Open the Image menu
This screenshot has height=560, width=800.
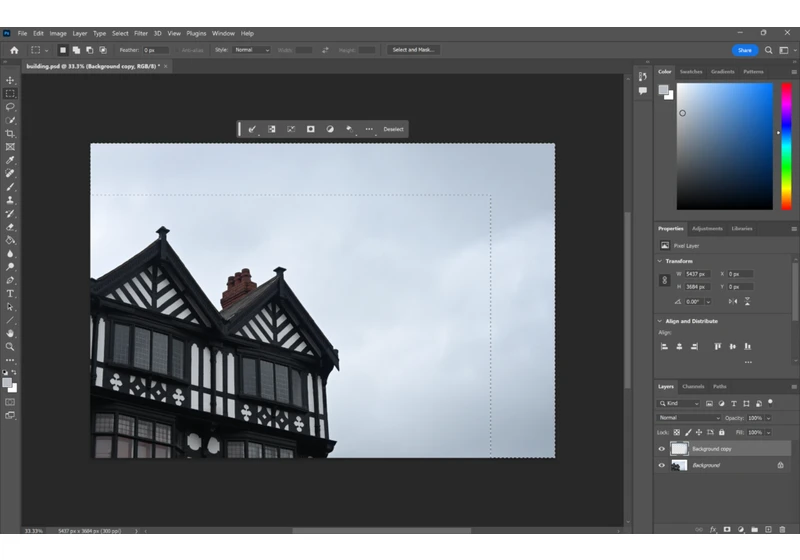58,34
